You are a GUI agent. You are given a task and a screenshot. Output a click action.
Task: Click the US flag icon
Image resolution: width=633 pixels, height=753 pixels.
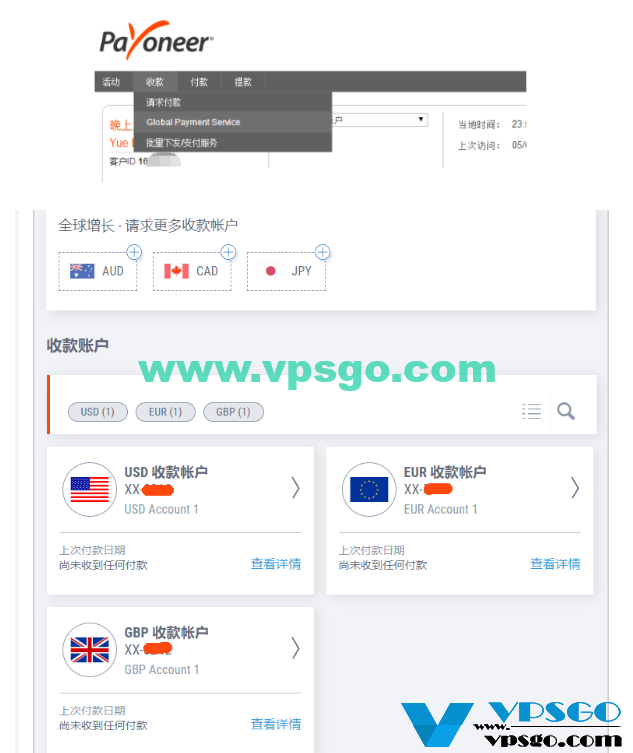click(x=90, y=489)
